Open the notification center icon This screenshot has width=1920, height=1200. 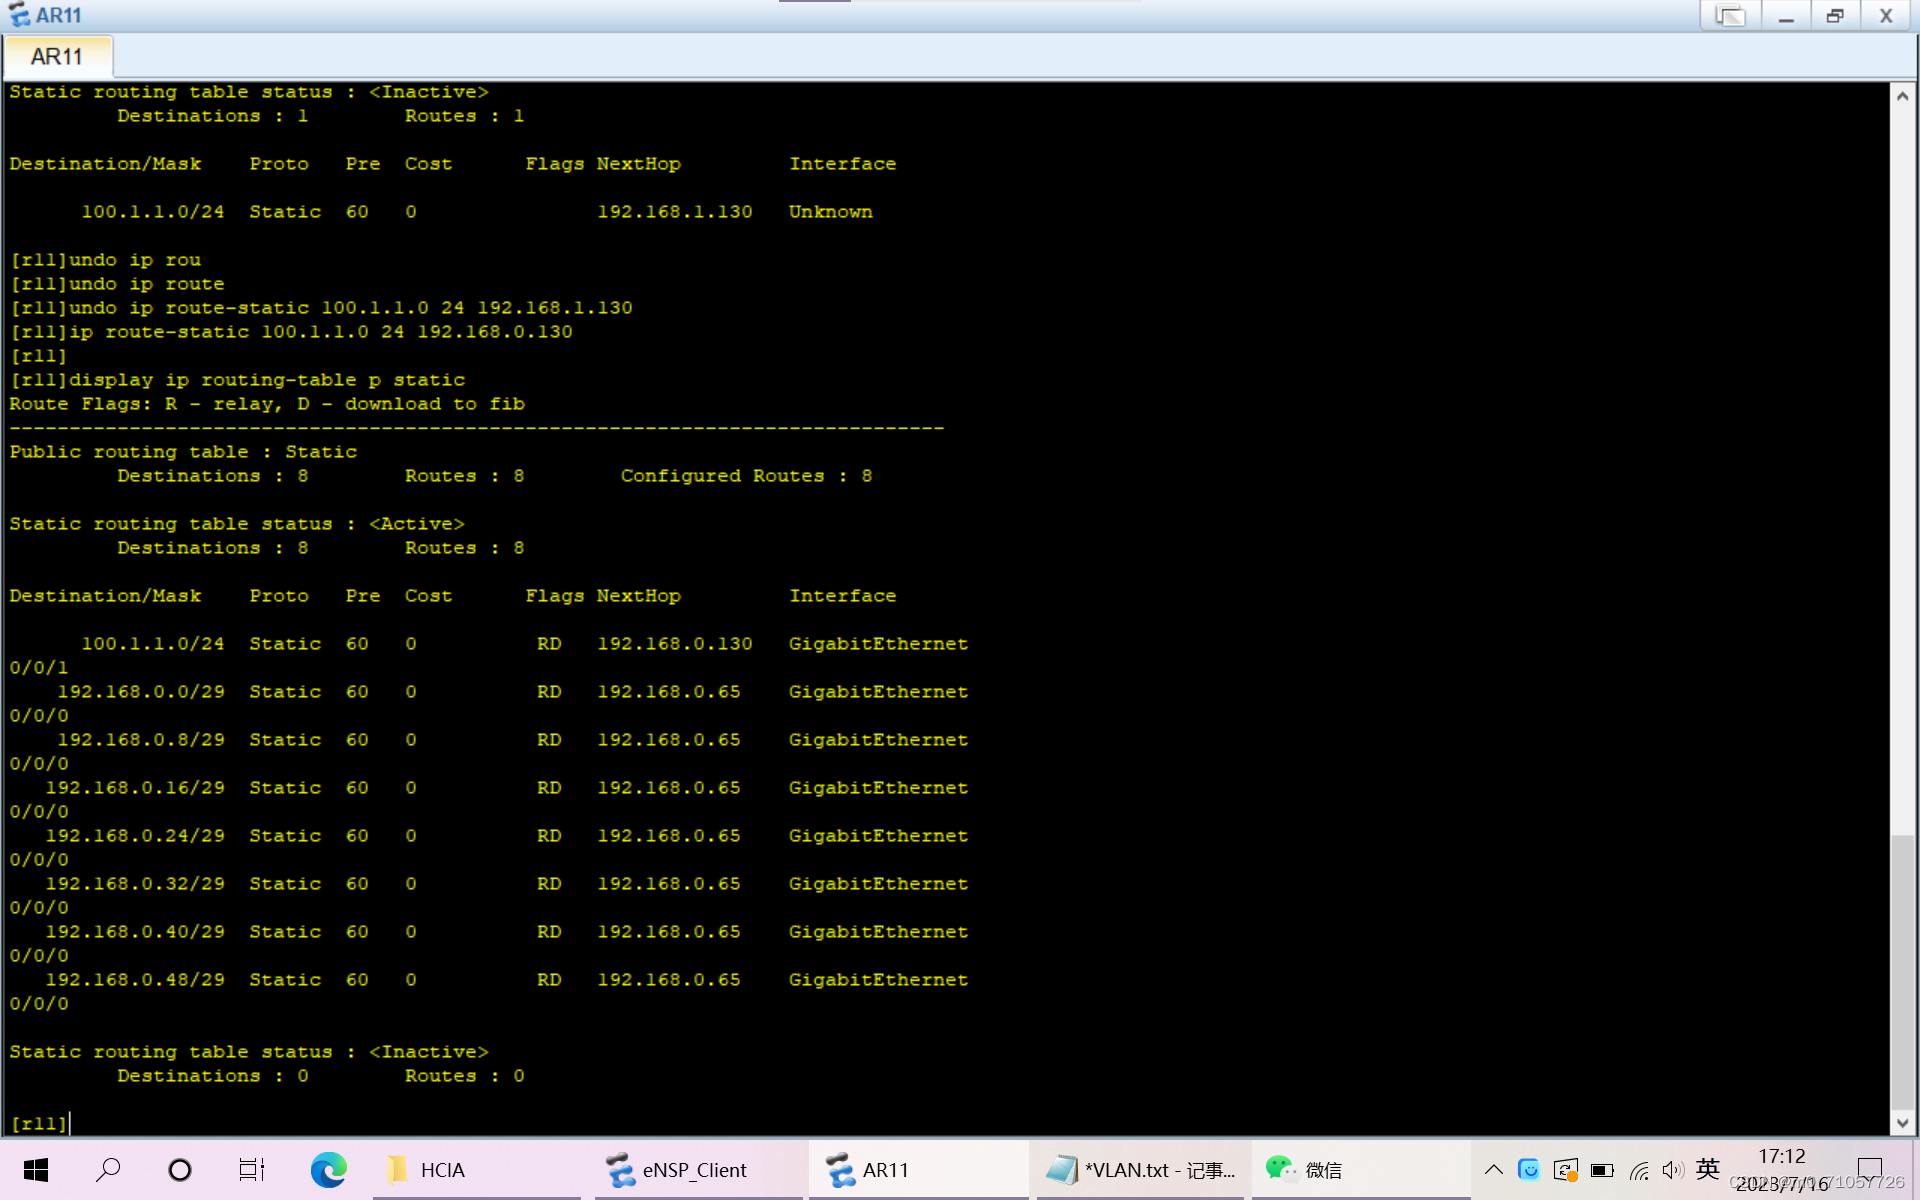[x=1869, y=1169]
